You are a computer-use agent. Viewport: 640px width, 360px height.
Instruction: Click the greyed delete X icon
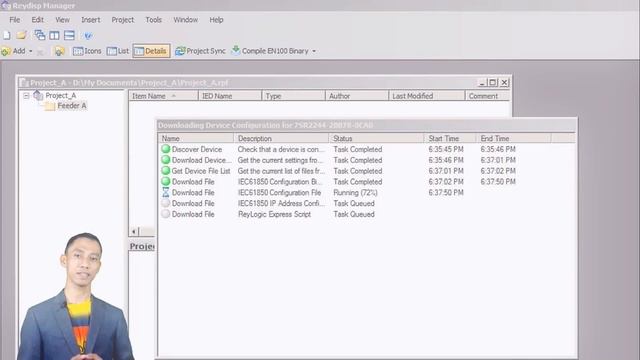point(40,52)
